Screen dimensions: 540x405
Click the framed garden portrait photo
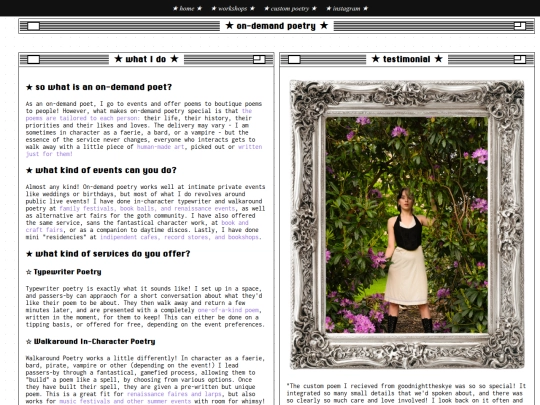coord(407,225)
